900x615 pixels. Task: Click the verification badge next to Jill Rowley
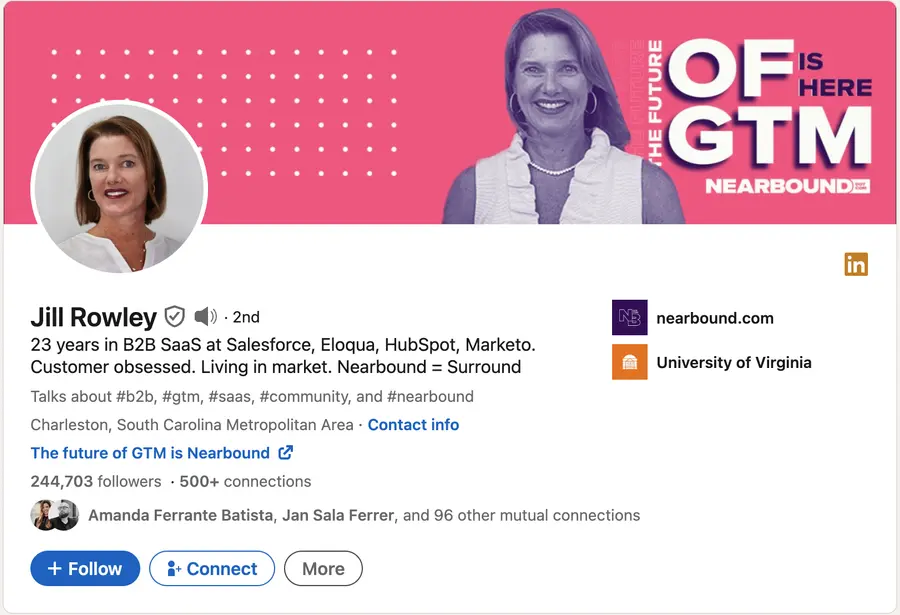[x=176, y=317]
